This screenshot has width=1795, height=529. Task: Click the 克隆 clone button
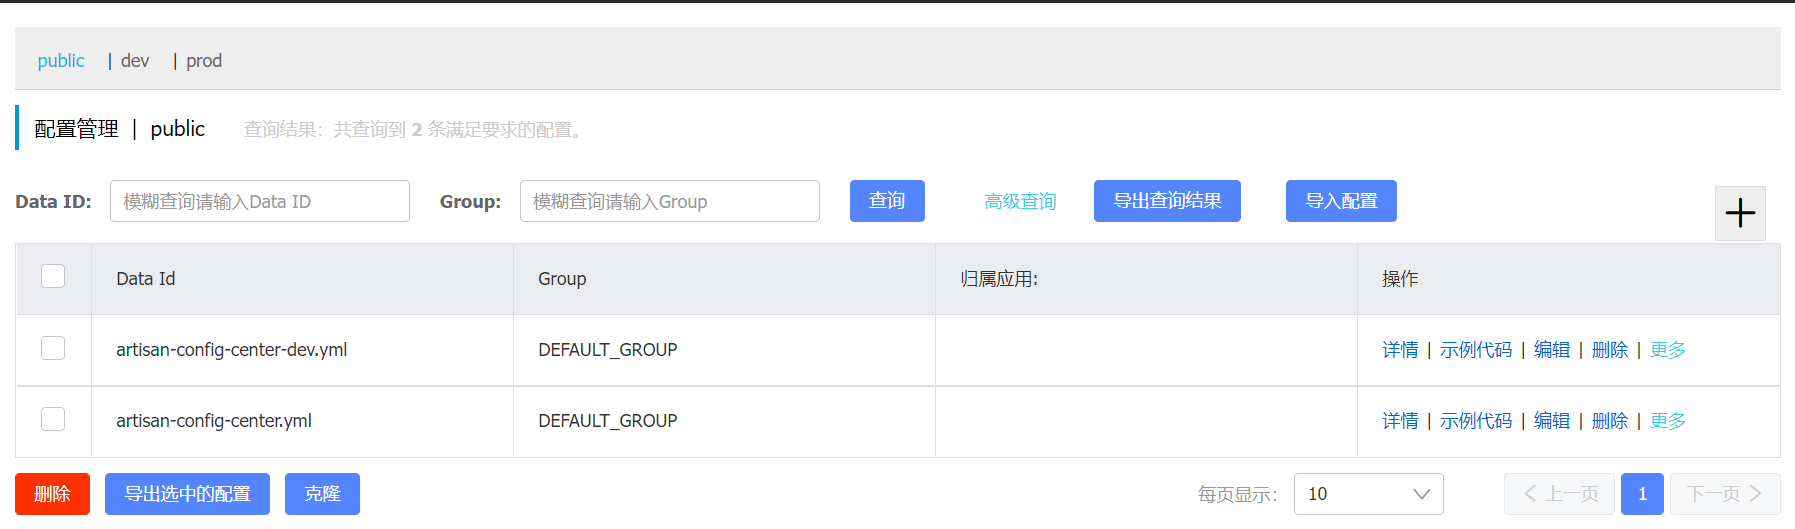(322, 494)
